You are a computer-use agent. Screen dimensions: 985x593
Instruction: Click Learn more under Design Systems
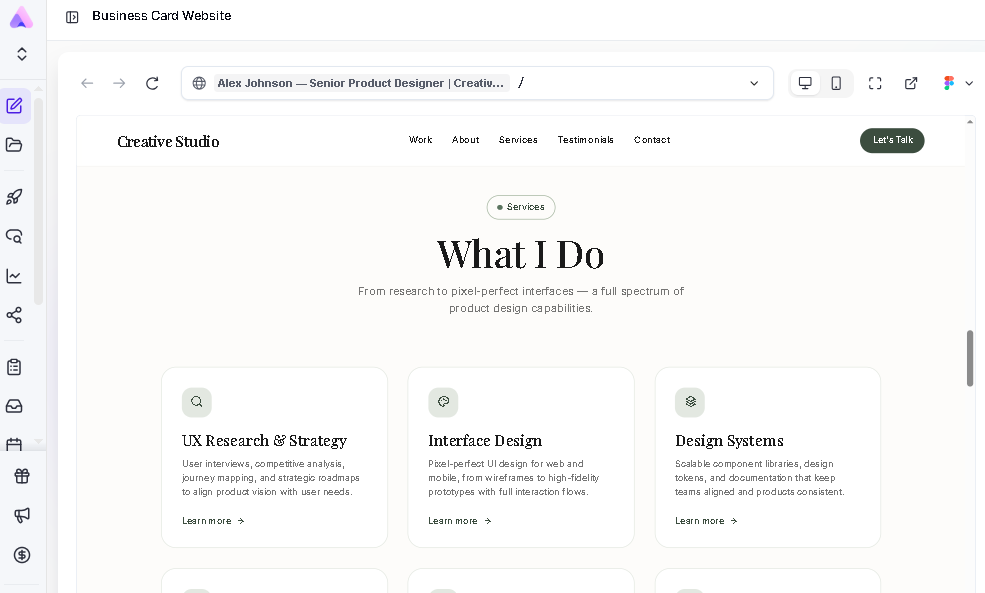[x=706, y=521]
